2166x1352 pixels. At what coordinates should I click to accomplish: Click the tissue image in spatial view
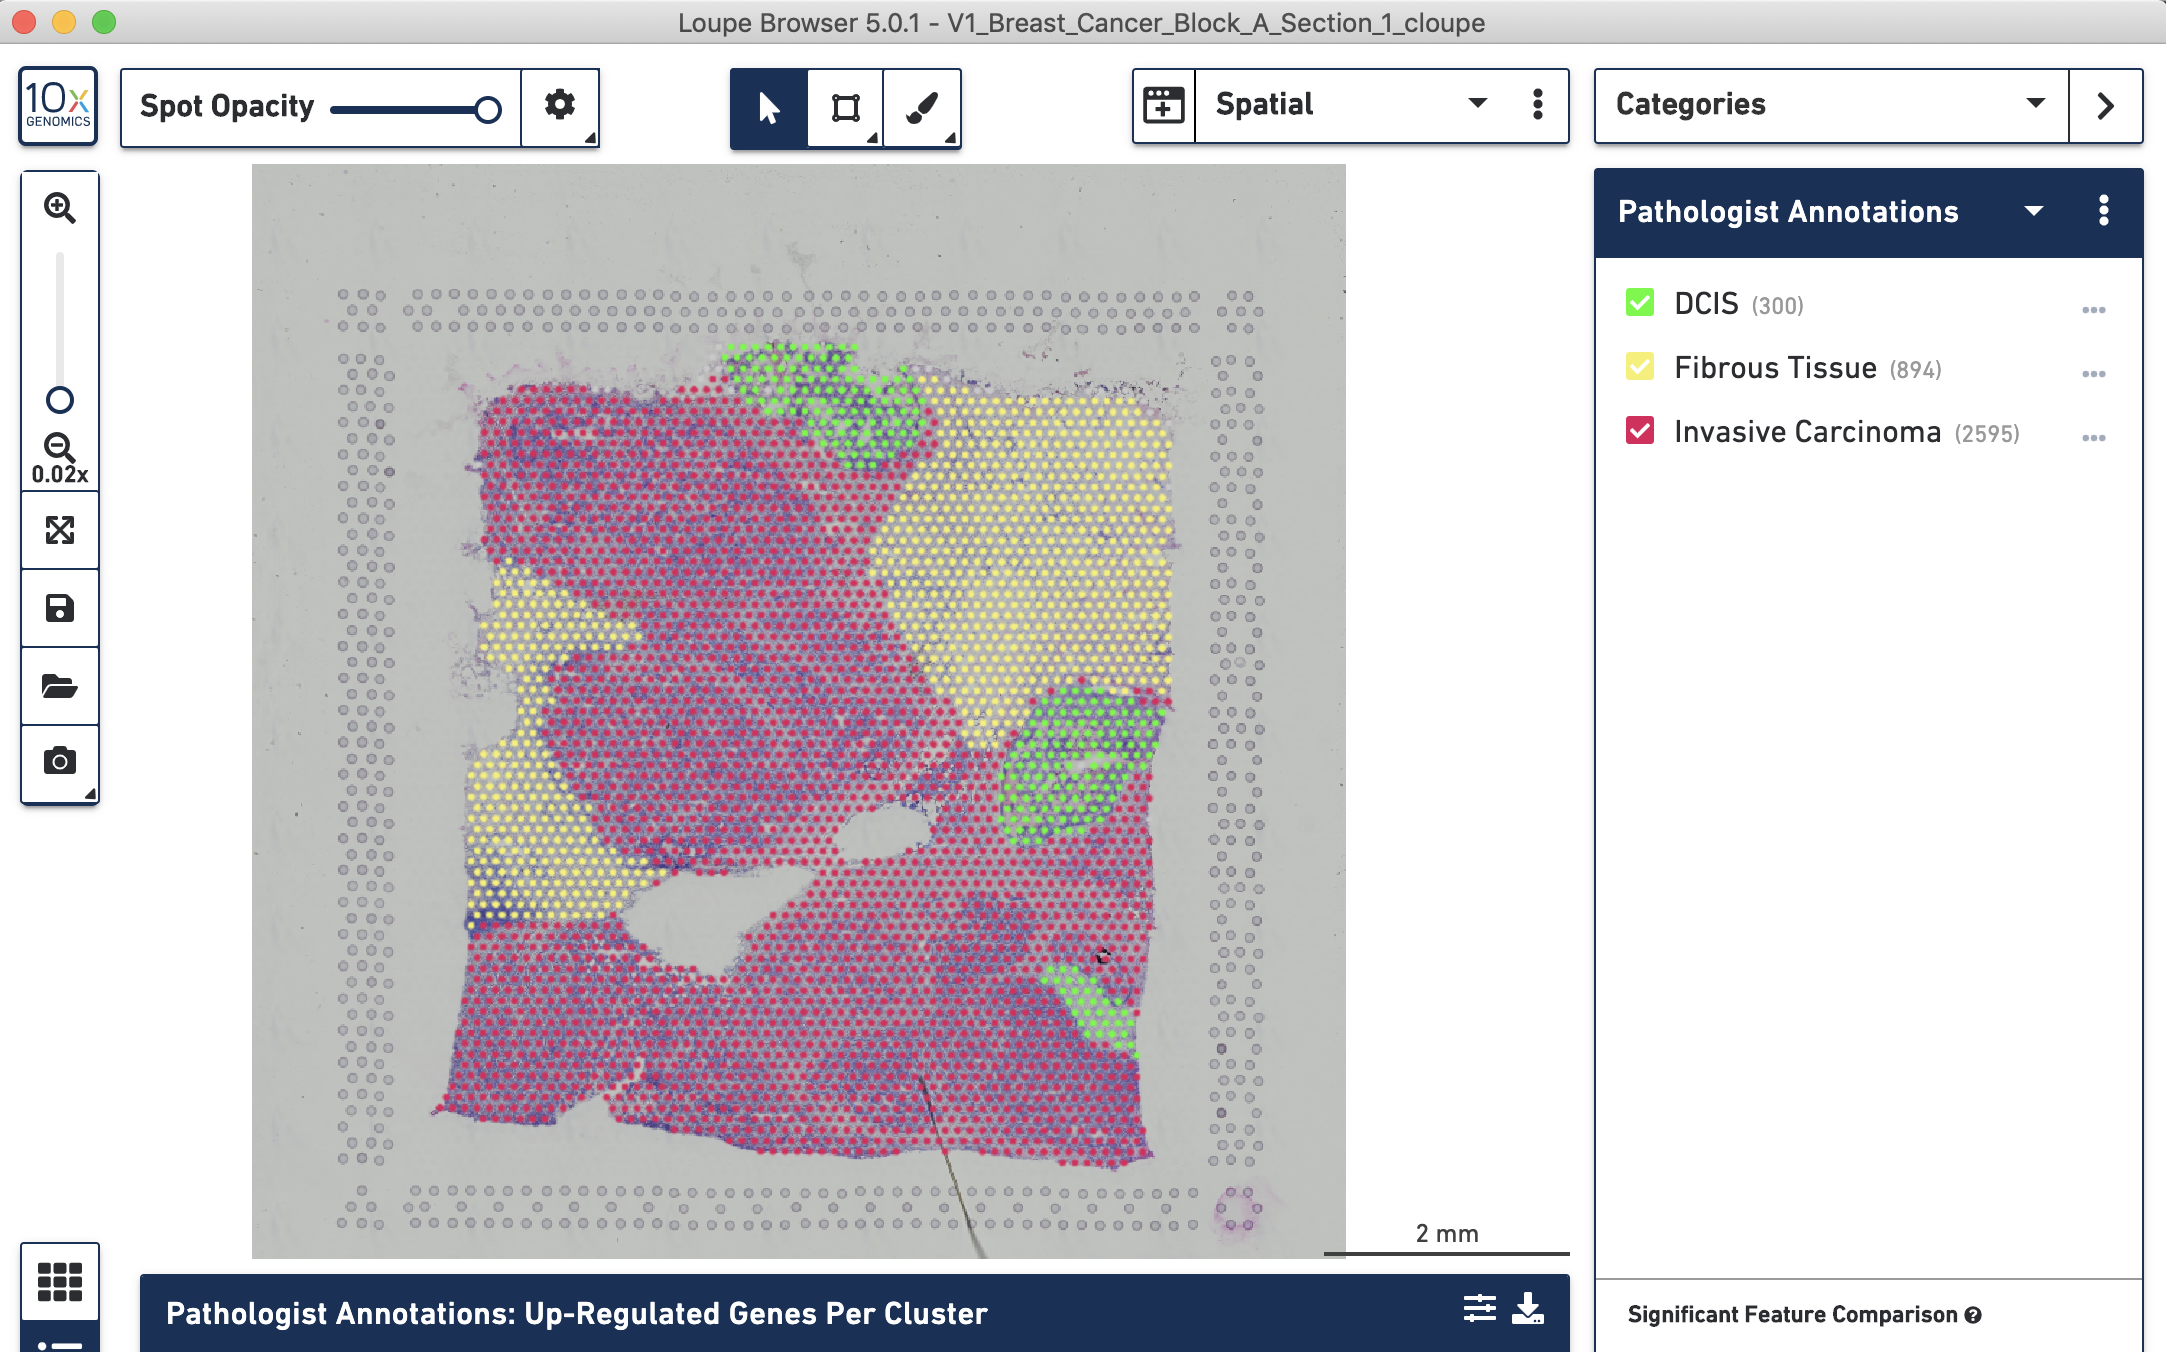pos(798,710)
